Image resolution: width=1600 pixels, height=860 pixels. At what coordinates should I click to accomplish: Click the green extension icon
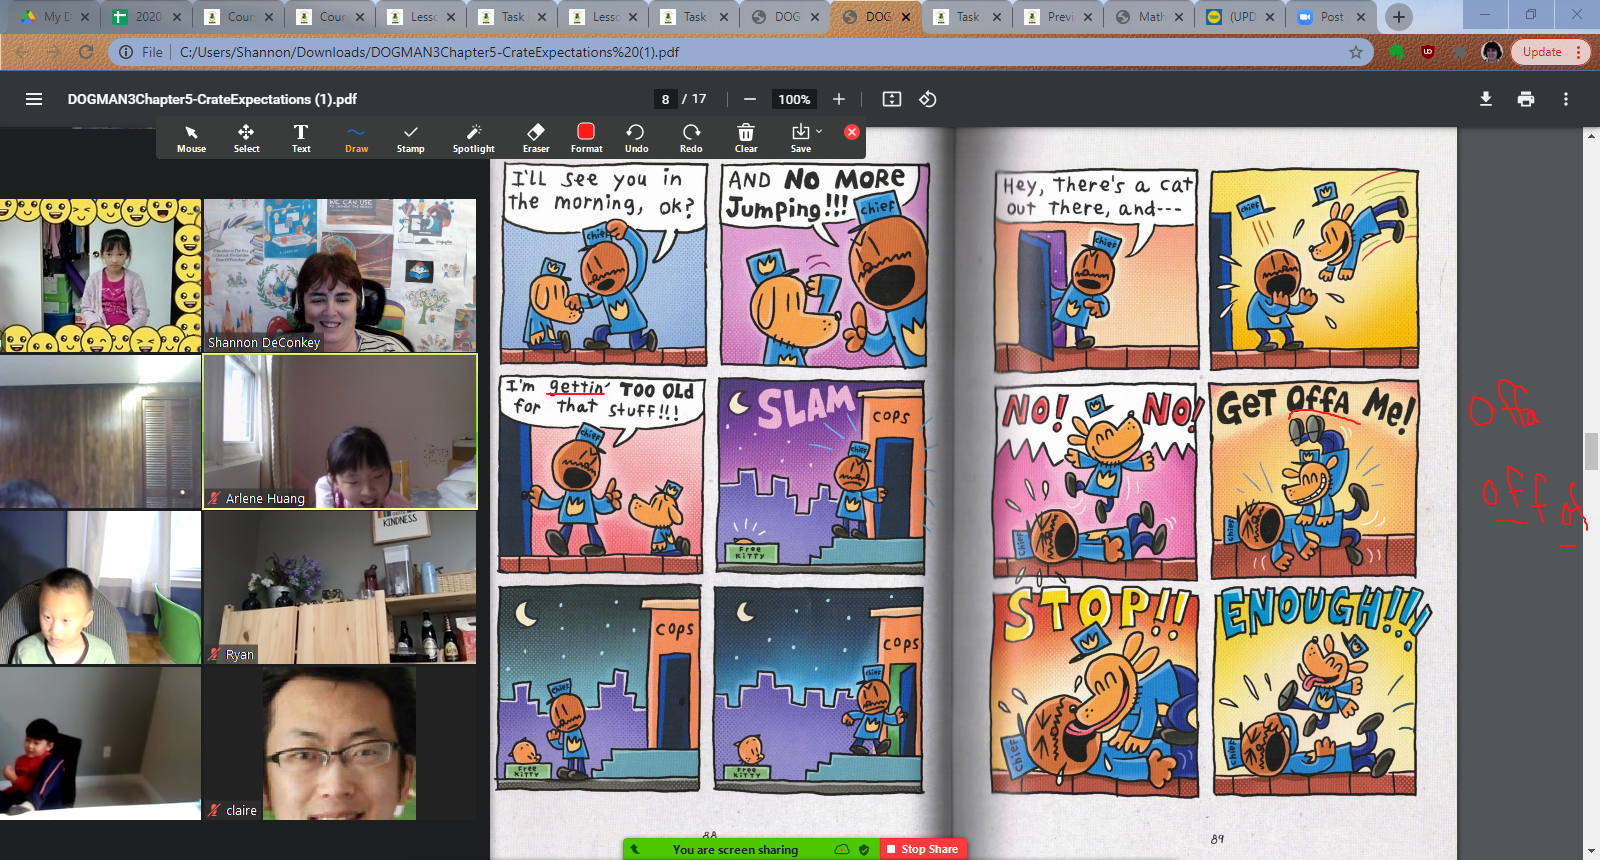click(x=1397, y=52)
